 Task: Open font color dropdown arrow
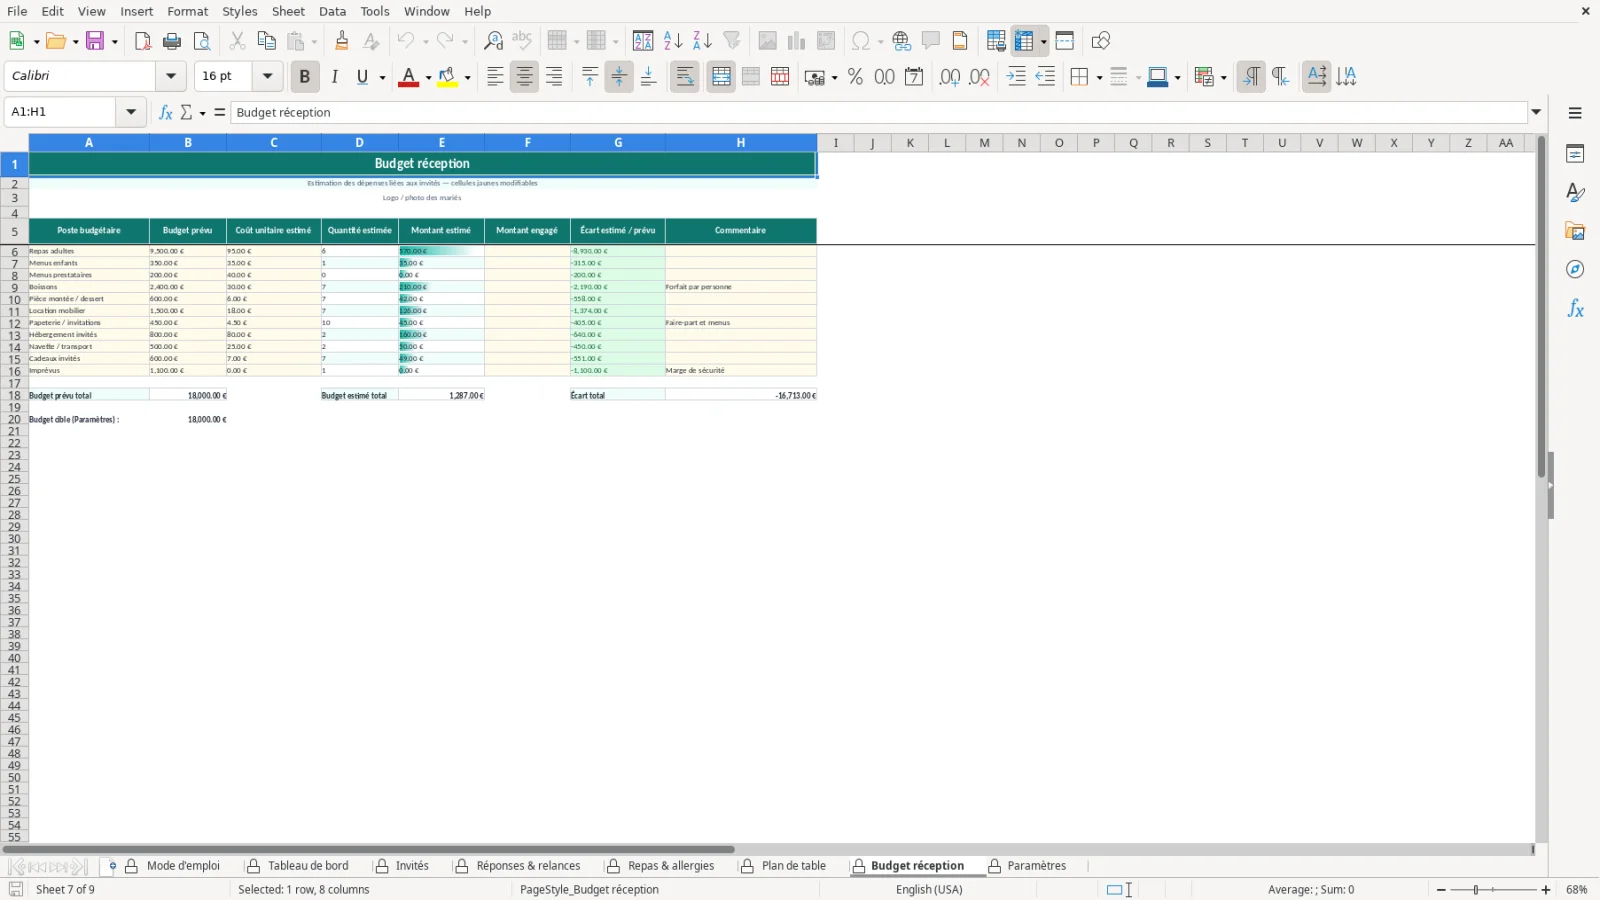coord(428,77)
